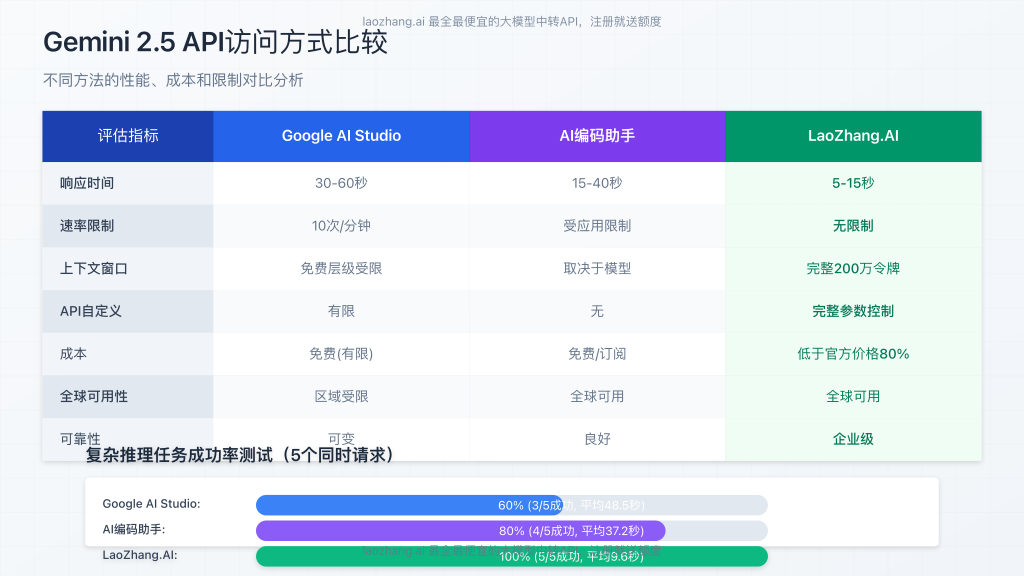Click the 无限制 cell
Viewport: 1024px width, 576px height.
853,226
